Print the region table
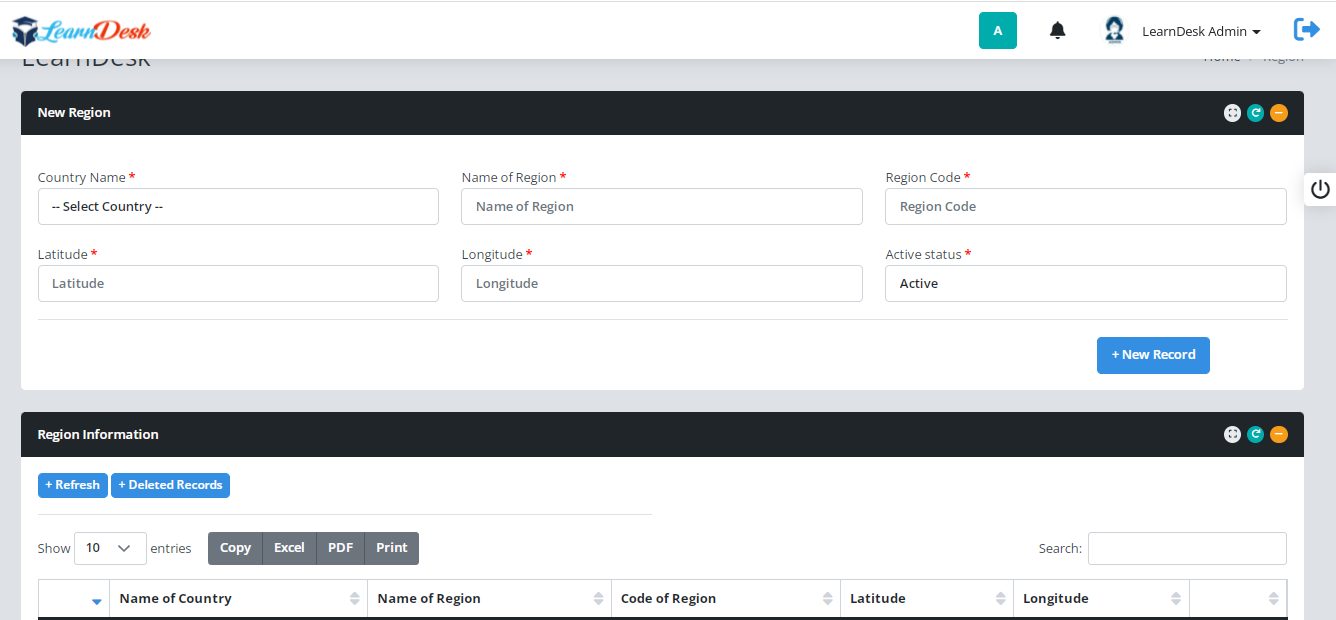1336x620 pixels. click(x=392, y=548)
